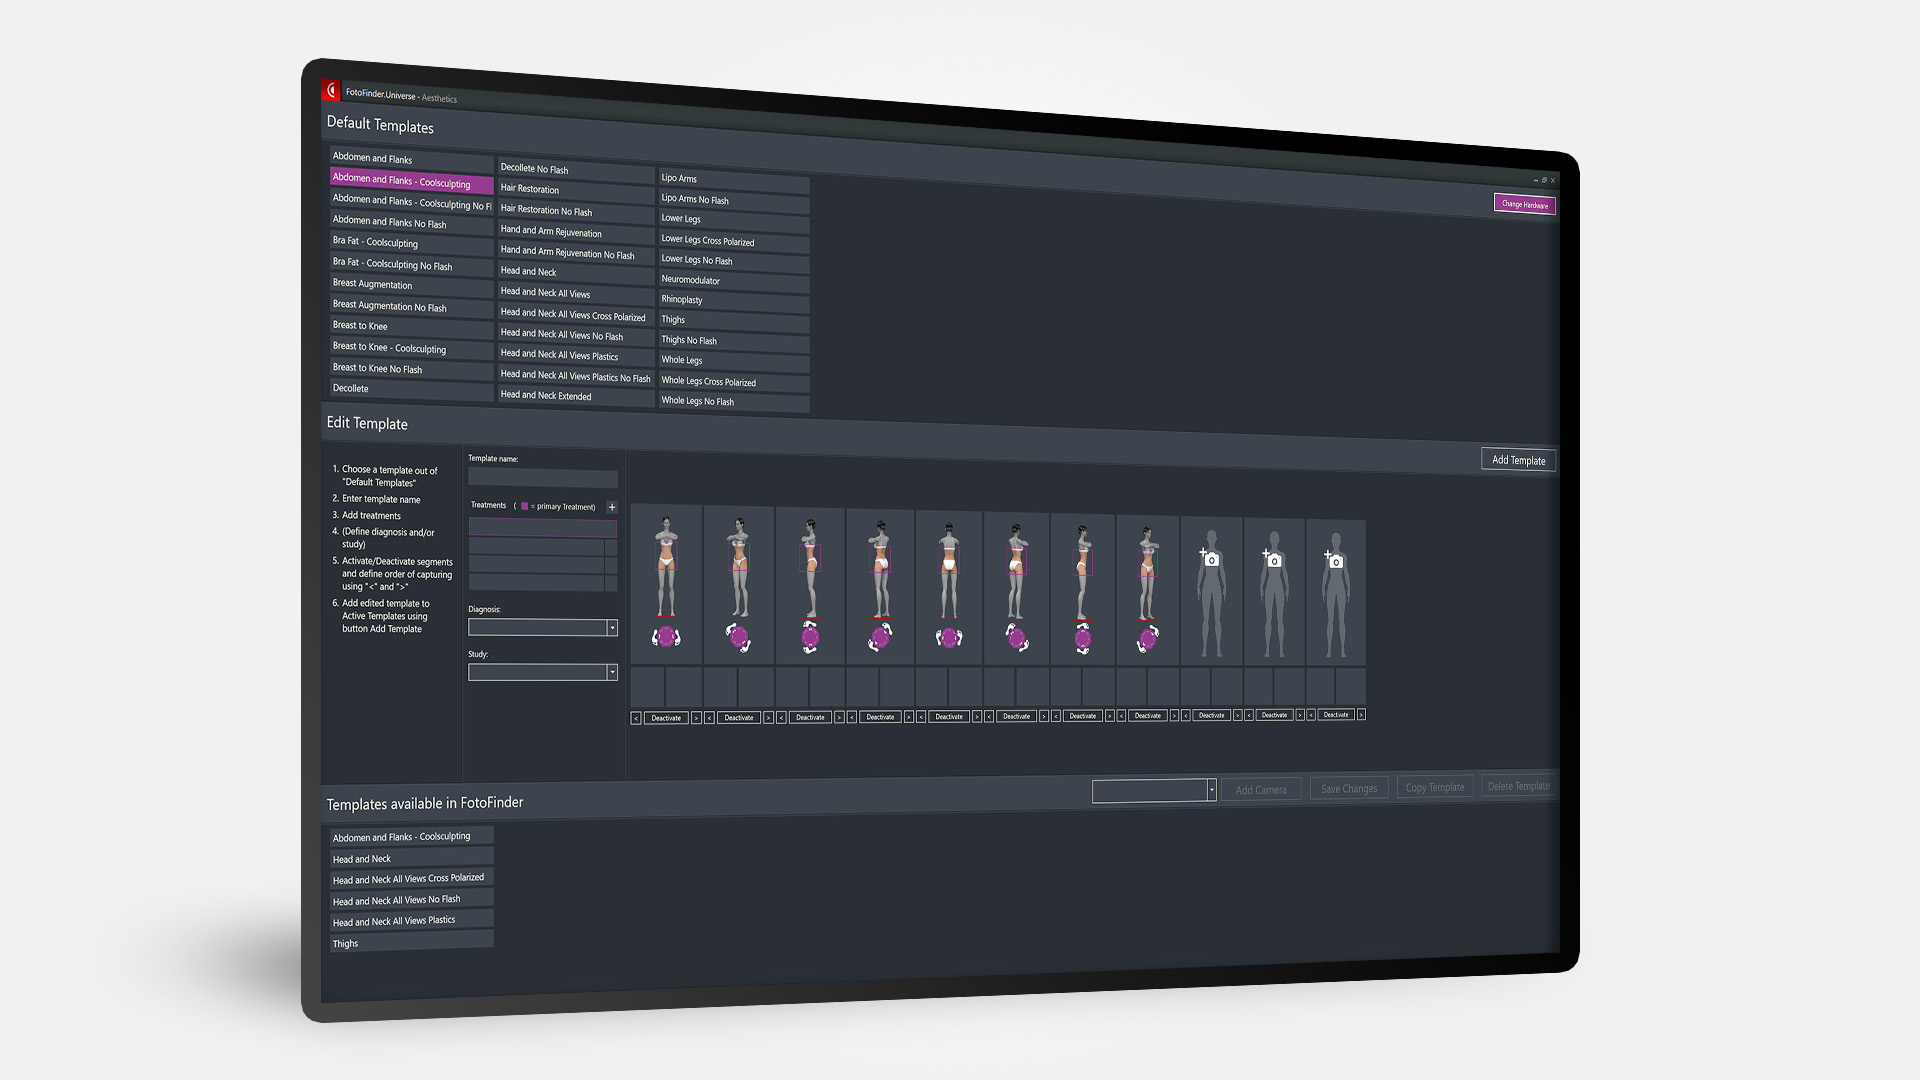Deactivate the first body segment

[665, 718]
